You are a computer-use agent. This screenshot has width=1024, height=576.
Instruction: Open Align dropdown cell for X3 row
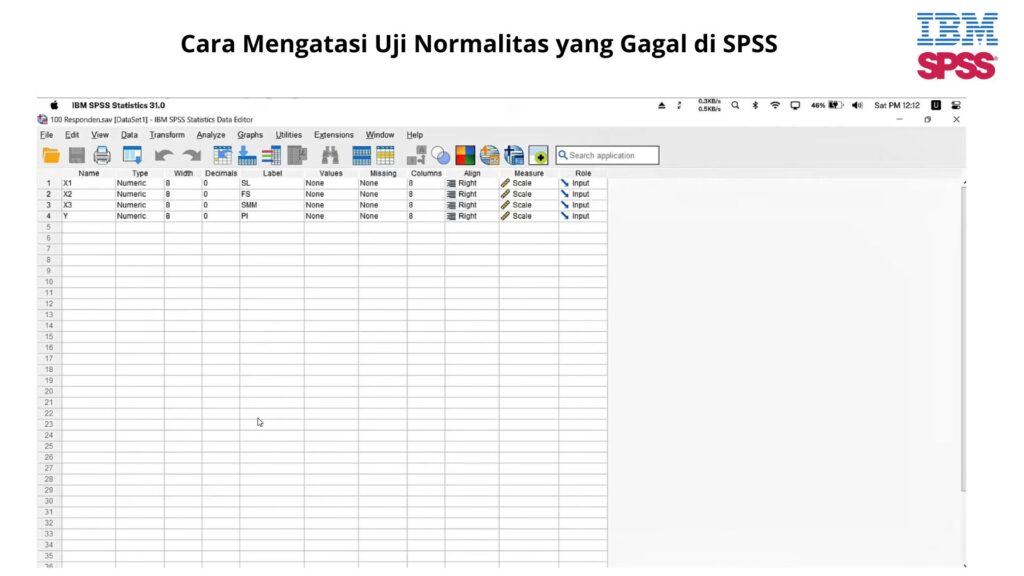(x=472, y=205)
